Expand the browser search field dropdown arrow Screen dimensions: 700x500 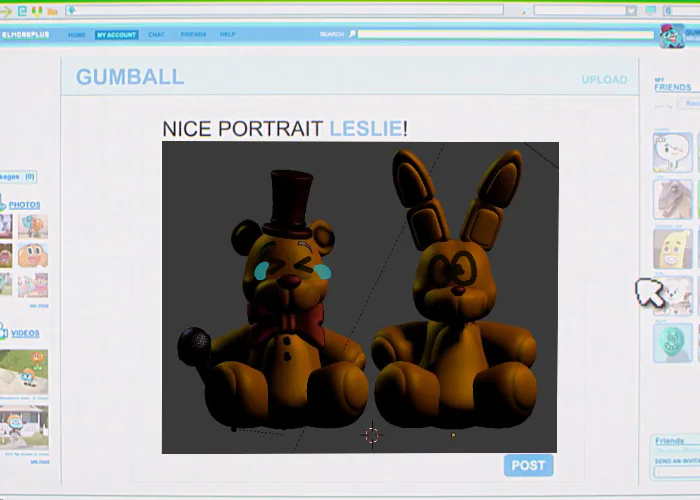(x=631, y=10)
